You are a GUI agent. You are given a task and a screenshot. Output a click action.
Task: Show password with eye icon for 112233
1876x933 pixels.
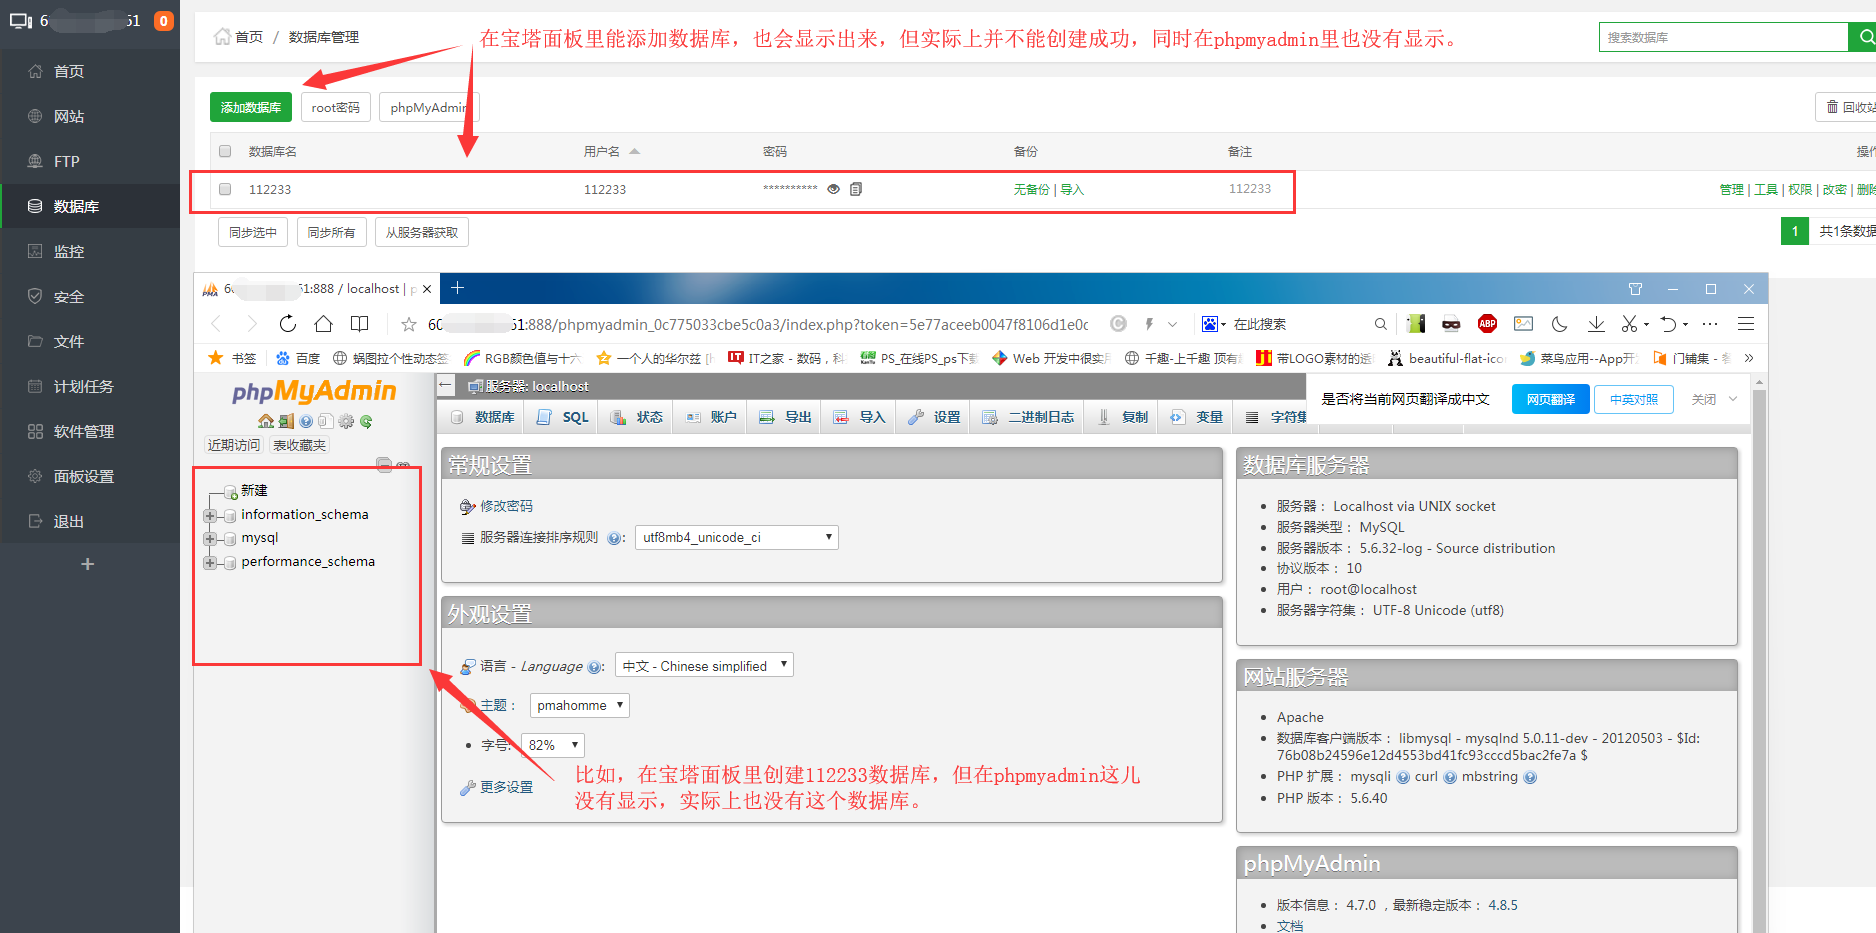pos(833,189)
